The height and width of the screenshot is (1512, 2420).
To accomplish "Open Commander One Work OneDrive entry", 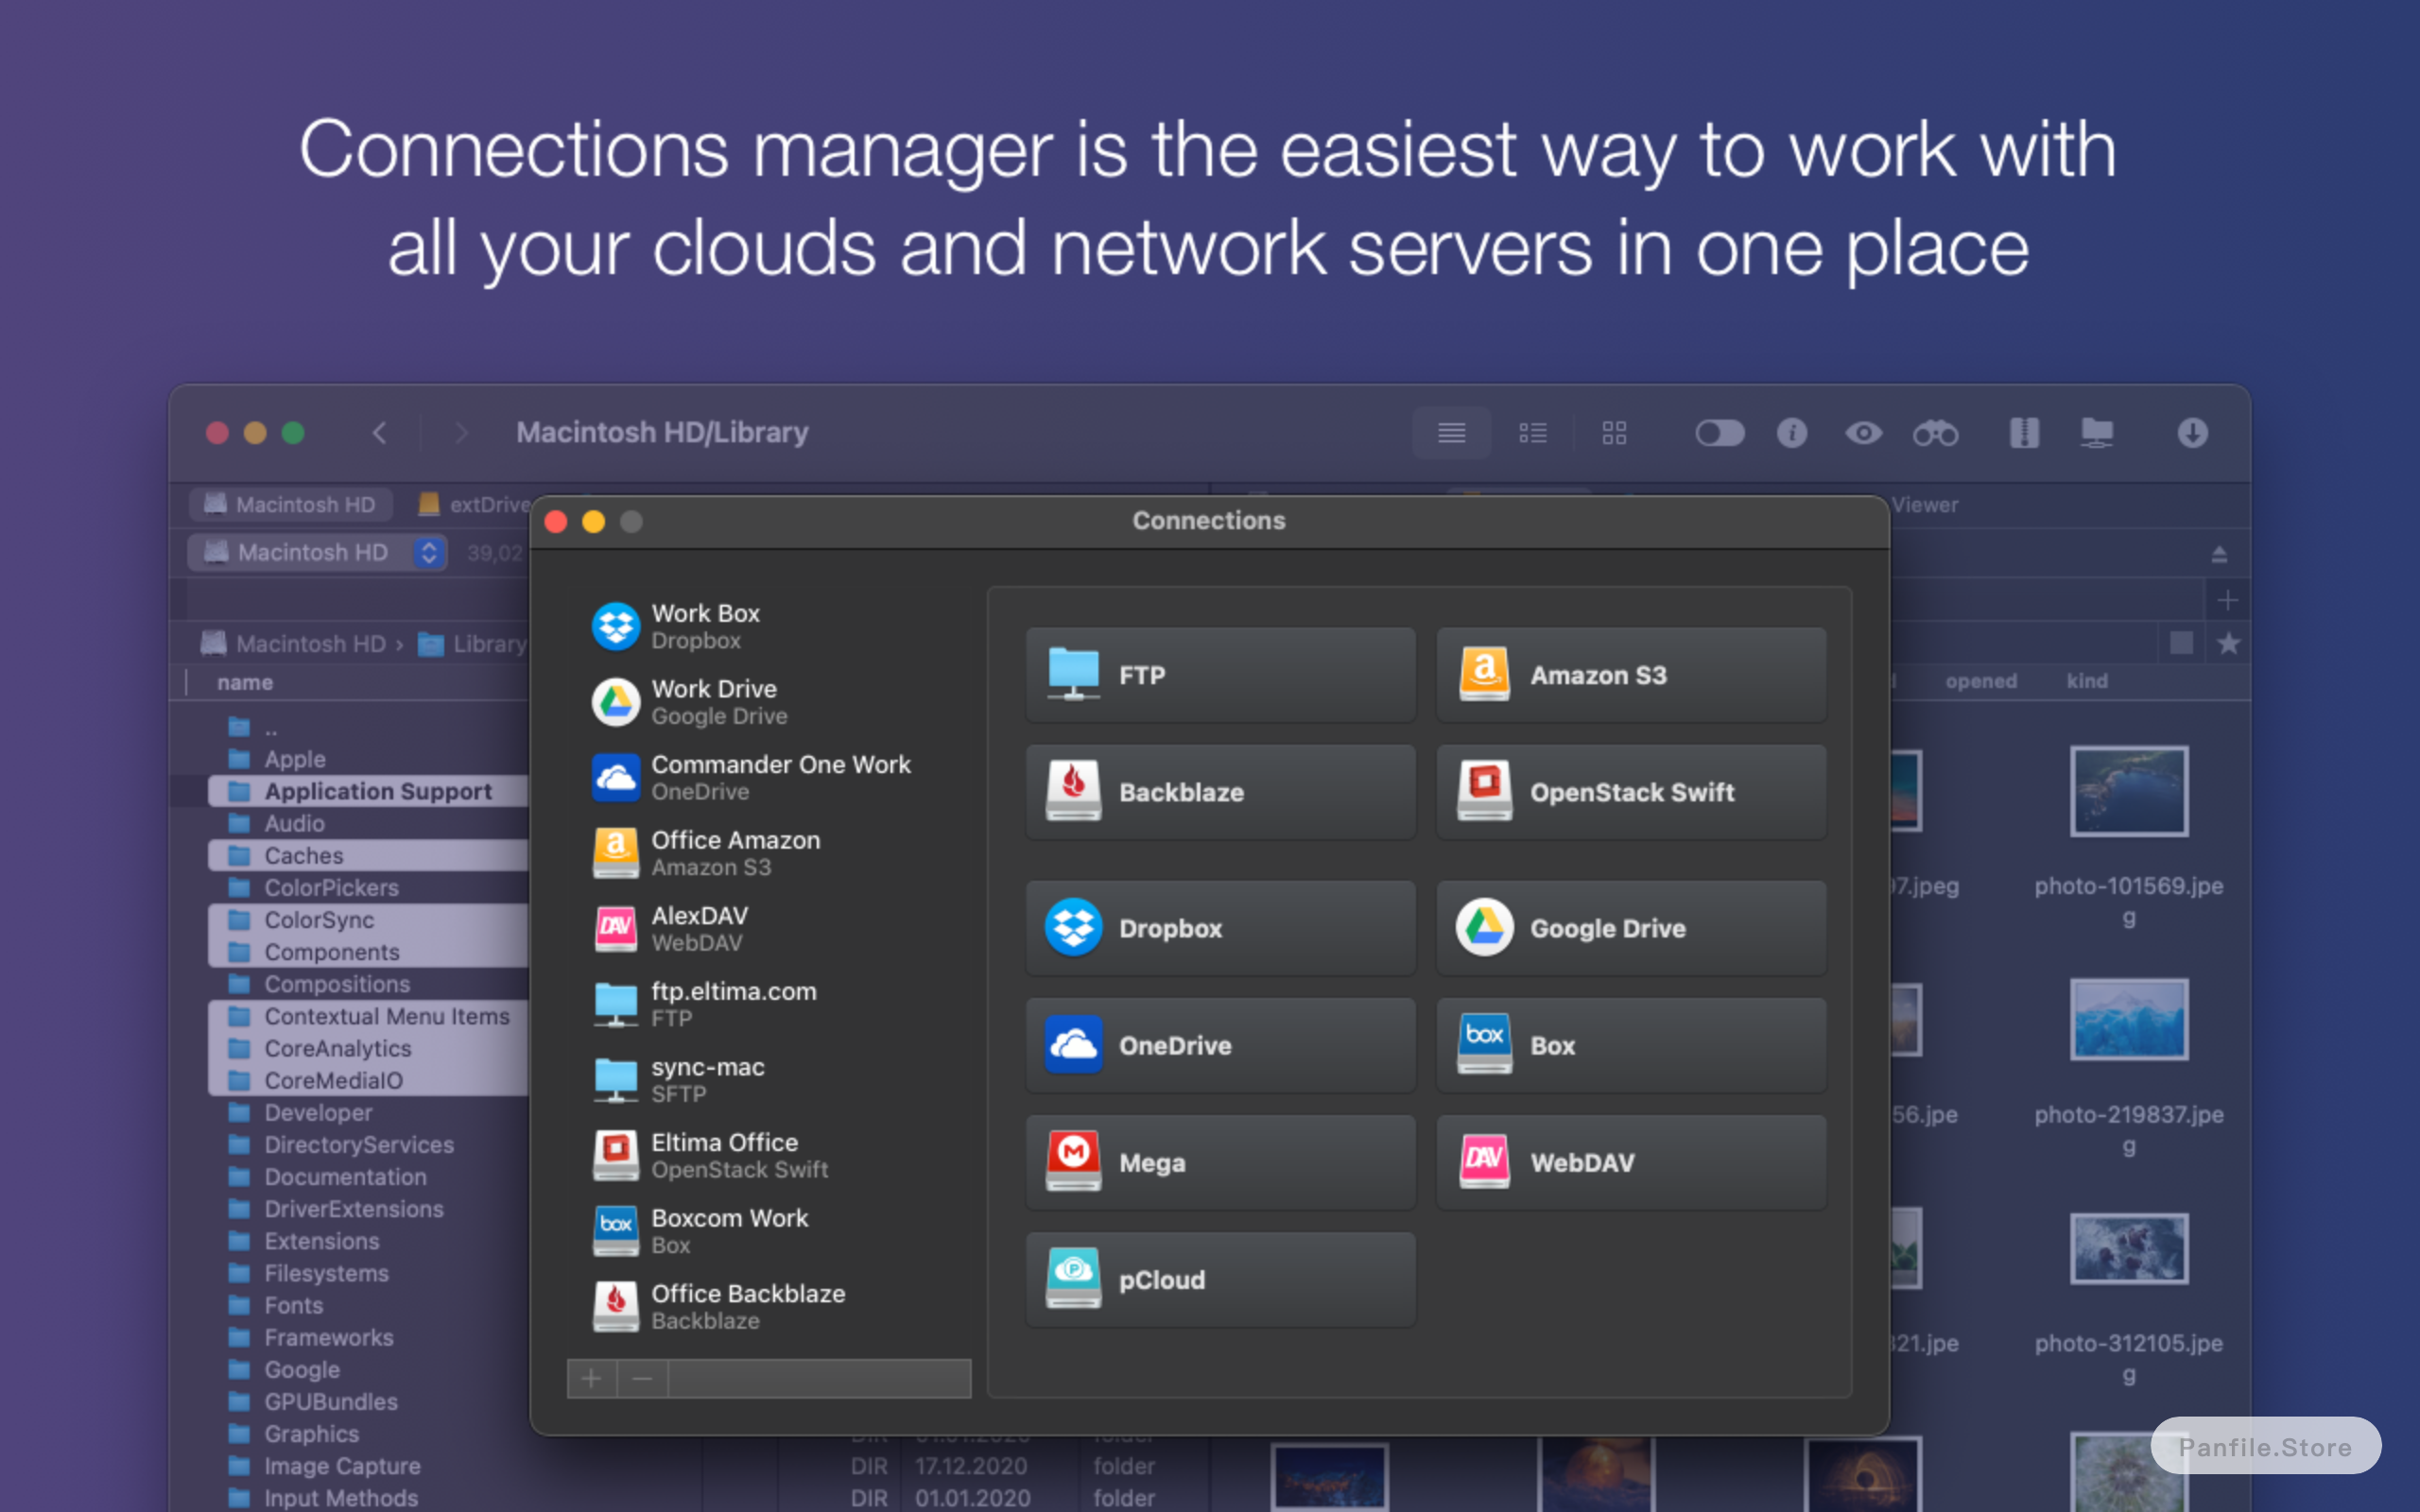I will tap(768, 778).
